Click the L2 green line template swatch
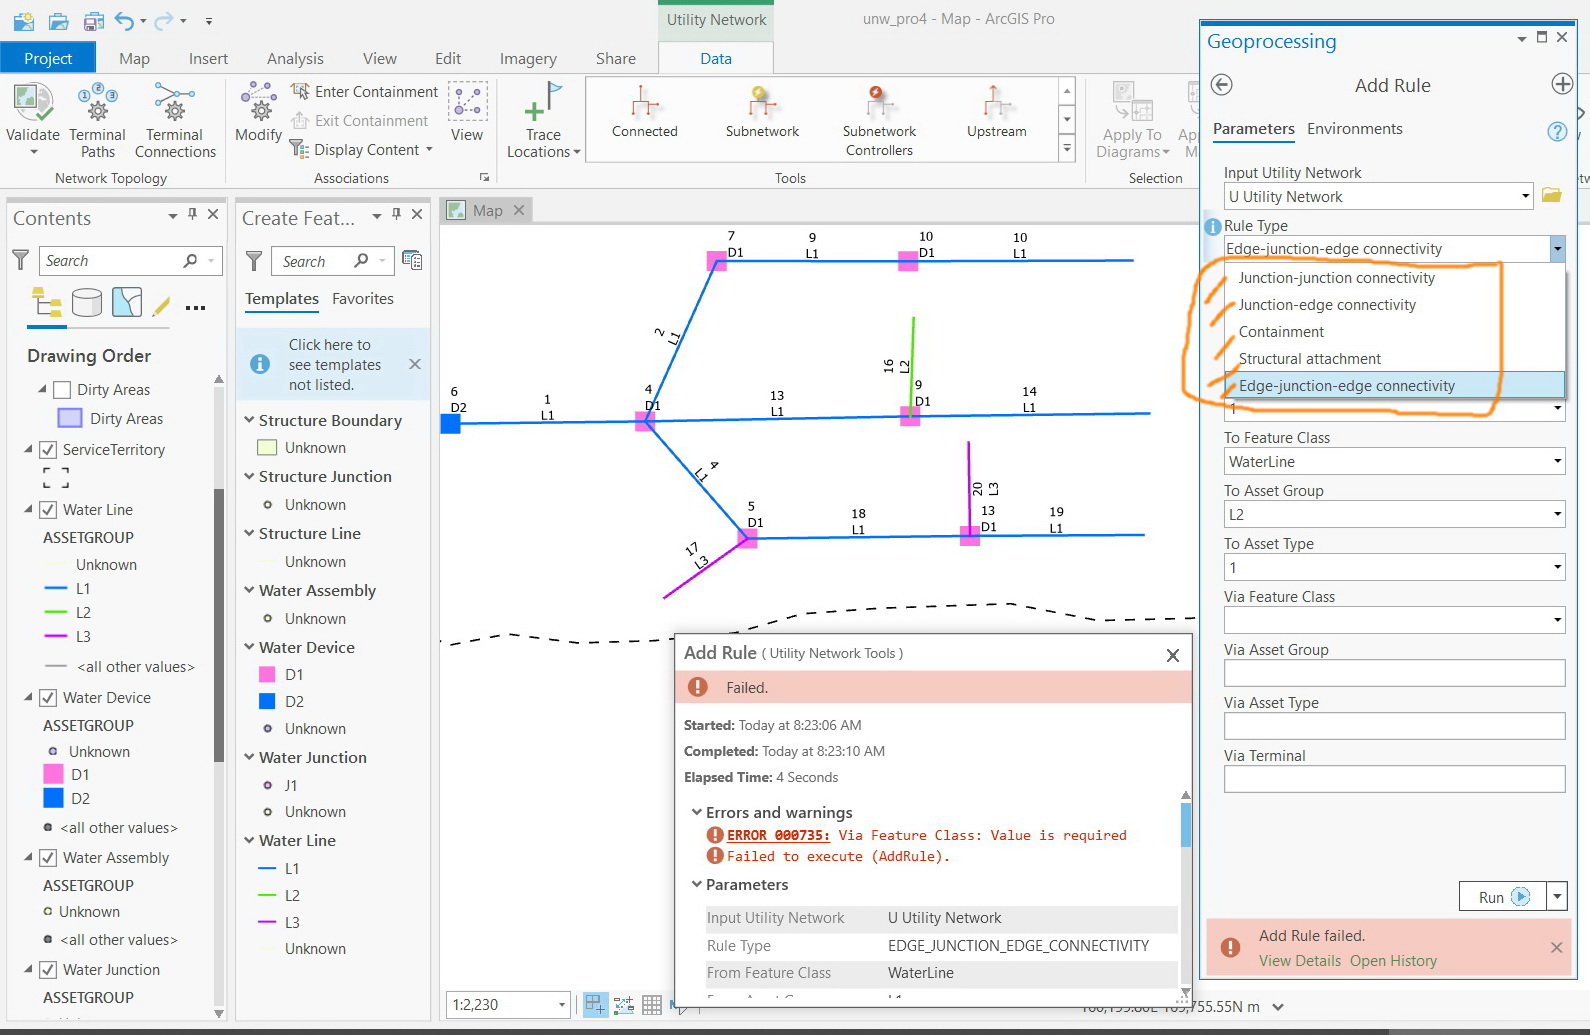This screenshot has height=1035, width=1590. 267,896
